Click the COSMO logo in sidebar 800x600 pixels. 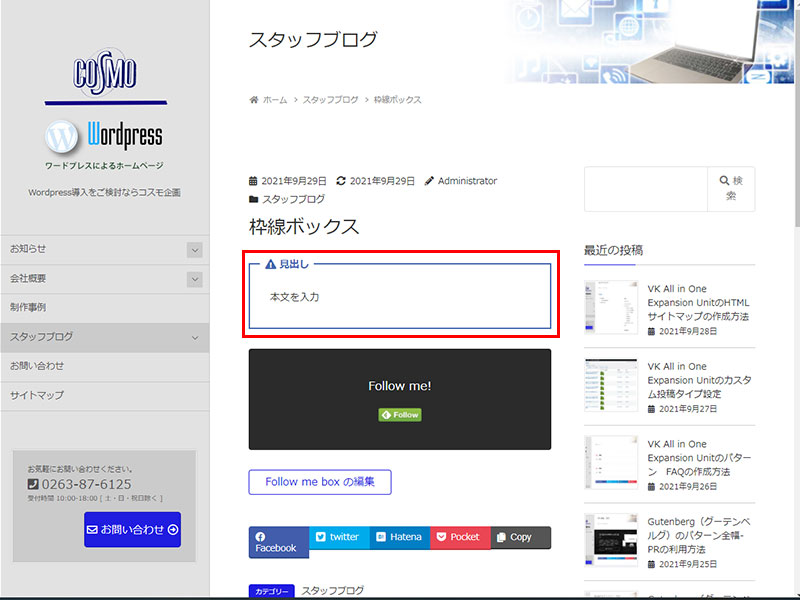[x=105, y=73]
